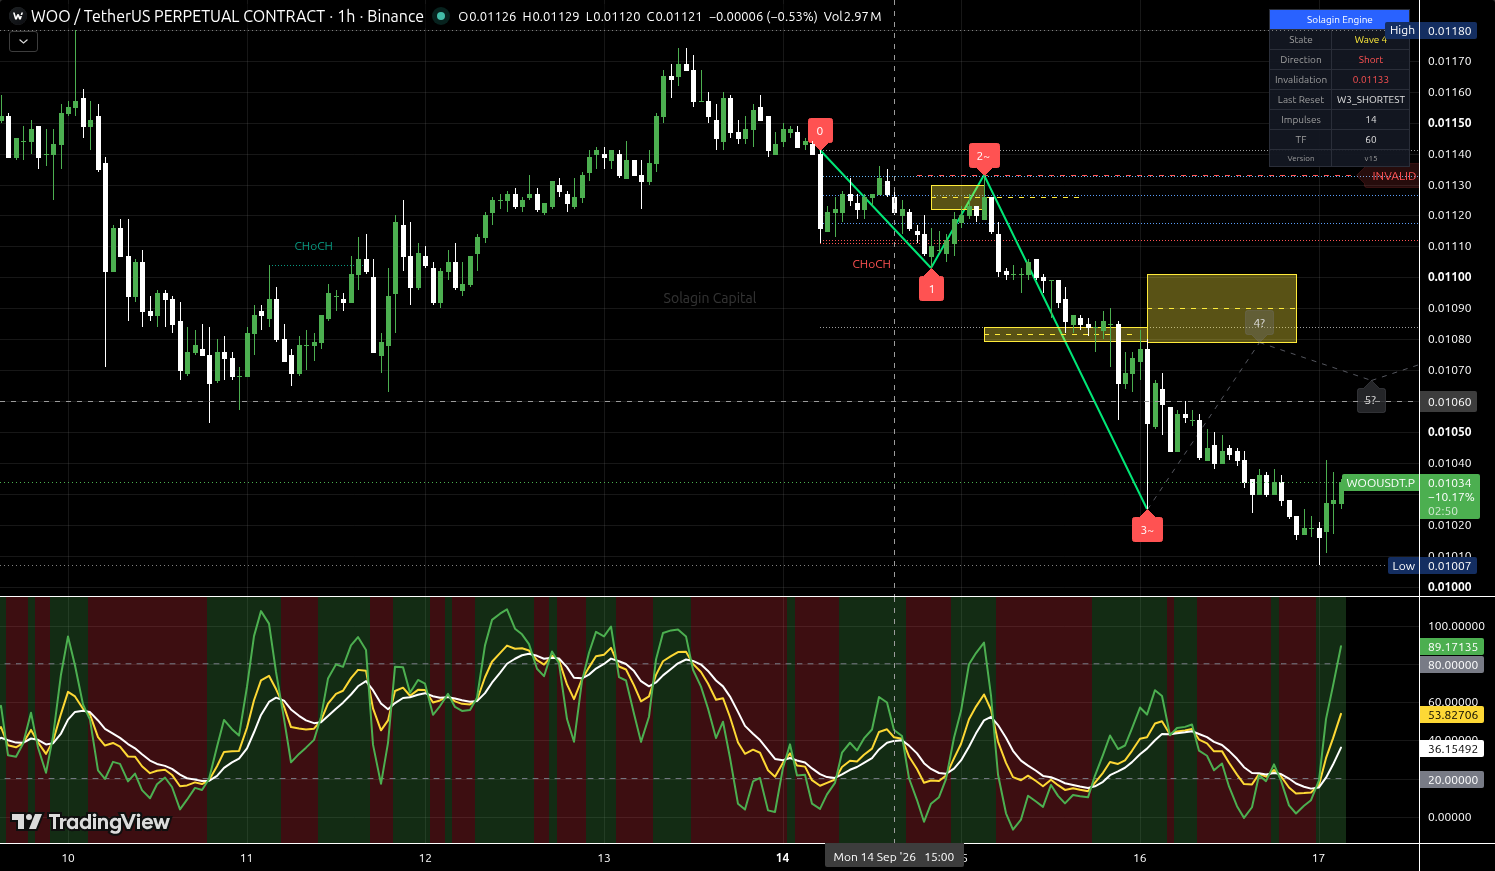The image size is (1495, 871).
Task: Click the white oscillator value 36.15492
Action: point(1452,749)
